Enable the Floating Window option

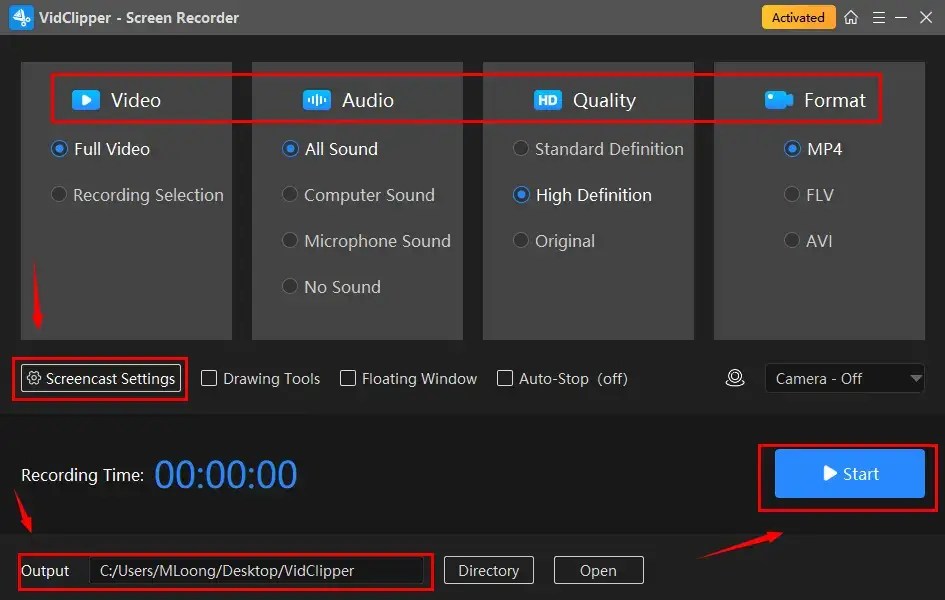click(x=347, y=378)
